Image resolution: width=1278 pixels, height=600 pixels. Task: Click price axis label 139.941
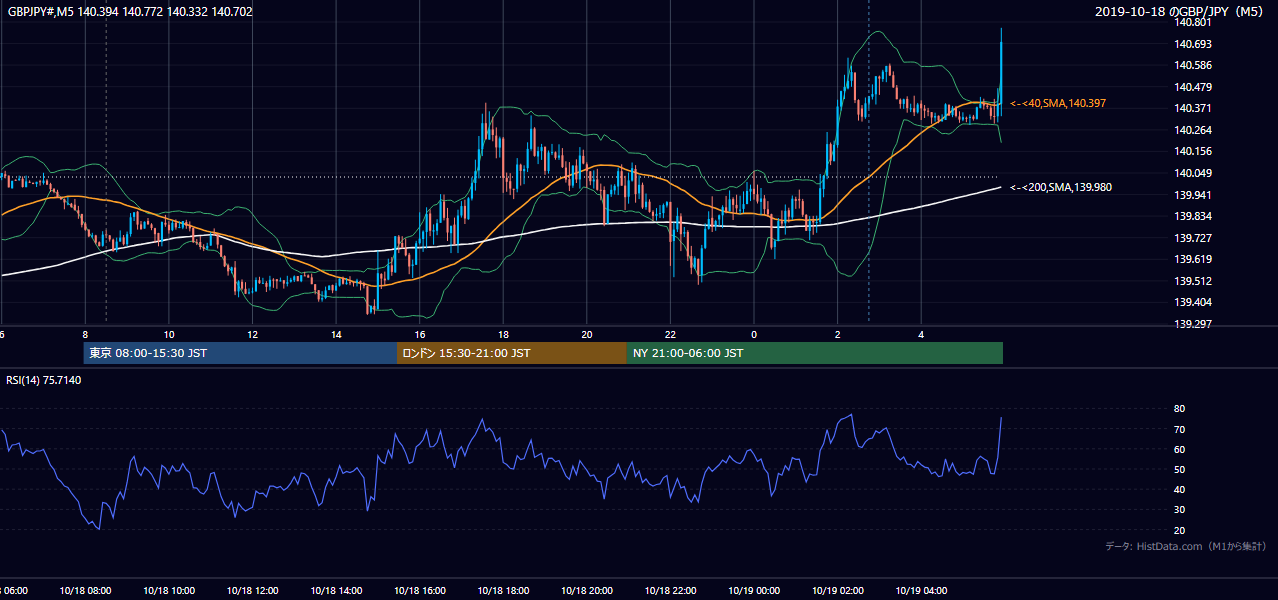pos(1194,195)
